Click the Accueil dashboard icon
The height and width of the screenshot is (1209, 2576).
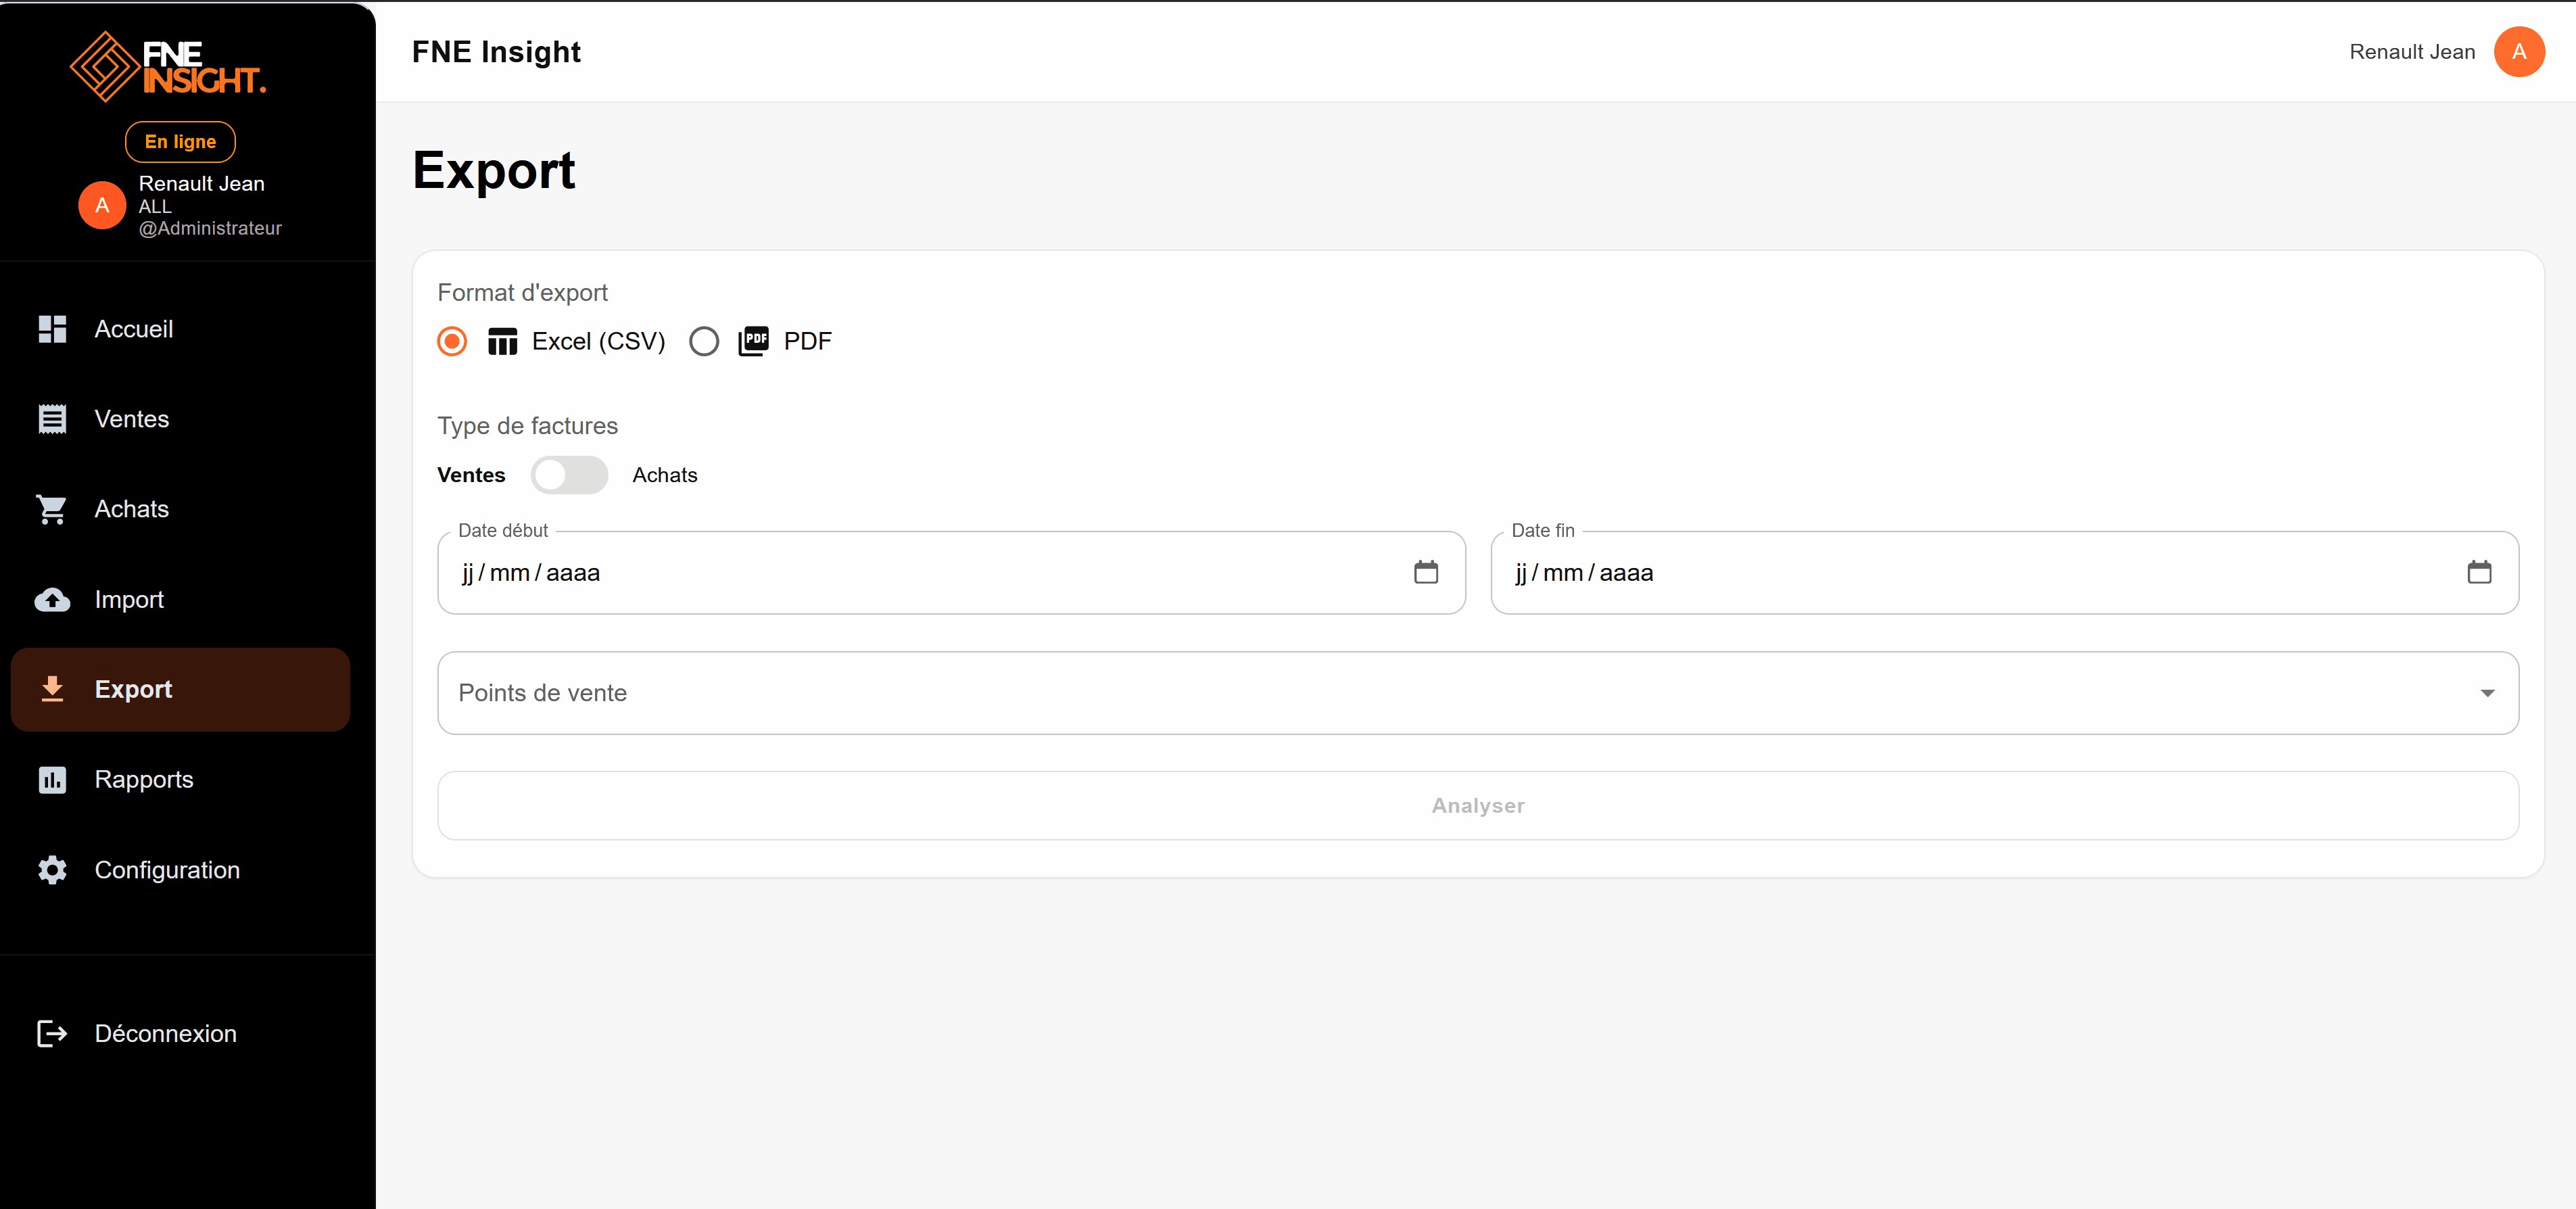pyautogui.click(x=52, y=329)
